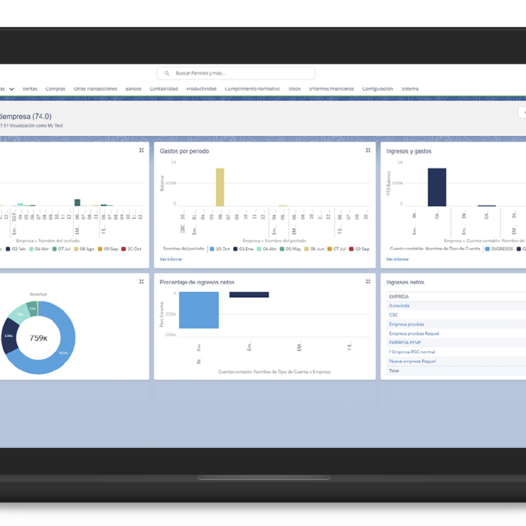Focus the Buscar Paneles y más search field
Viewport: 526px width, 526px height.
tap(236, 73)
